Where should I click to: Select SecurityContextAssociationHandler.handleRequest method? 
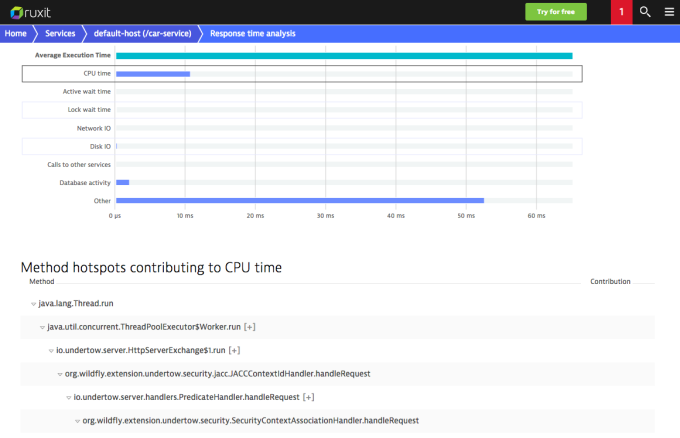point(251,421)
